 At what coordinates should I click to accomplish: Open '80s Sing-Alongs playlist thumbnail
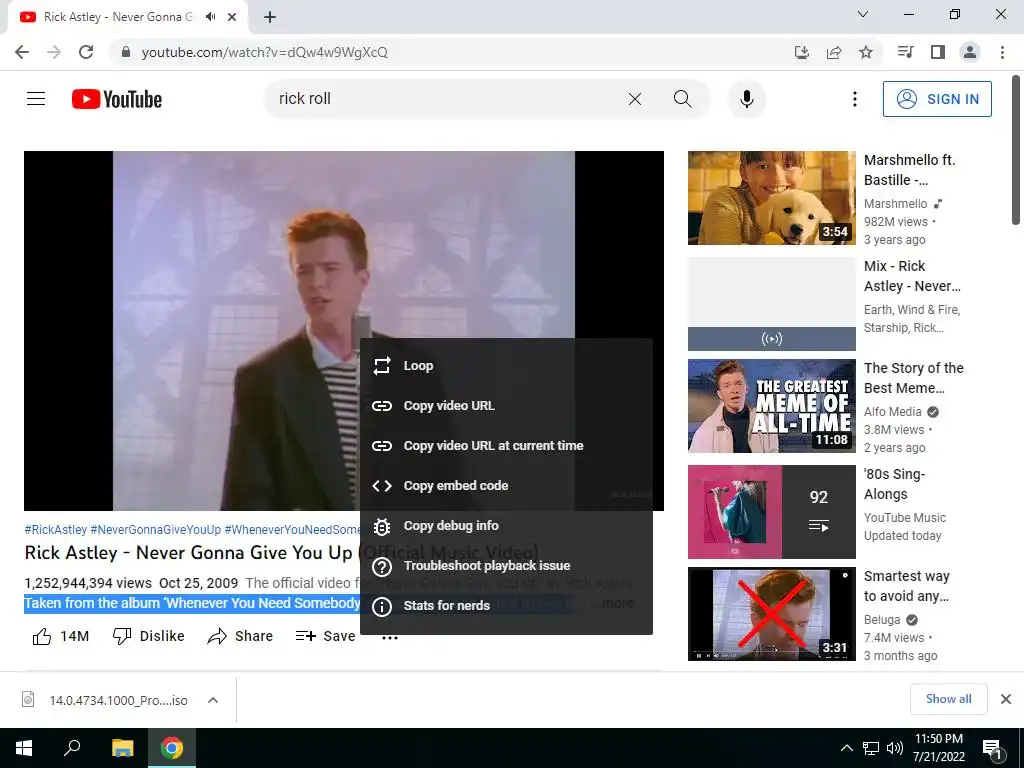[771, 512]
